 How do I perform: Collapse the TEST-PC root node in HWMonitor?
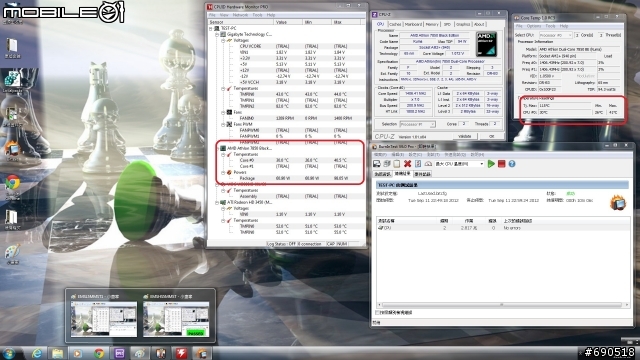[211, 28]
